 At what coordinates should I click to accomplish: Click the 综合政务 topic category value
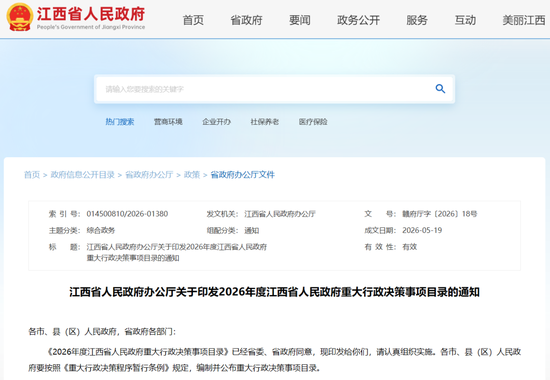[101, 230]
